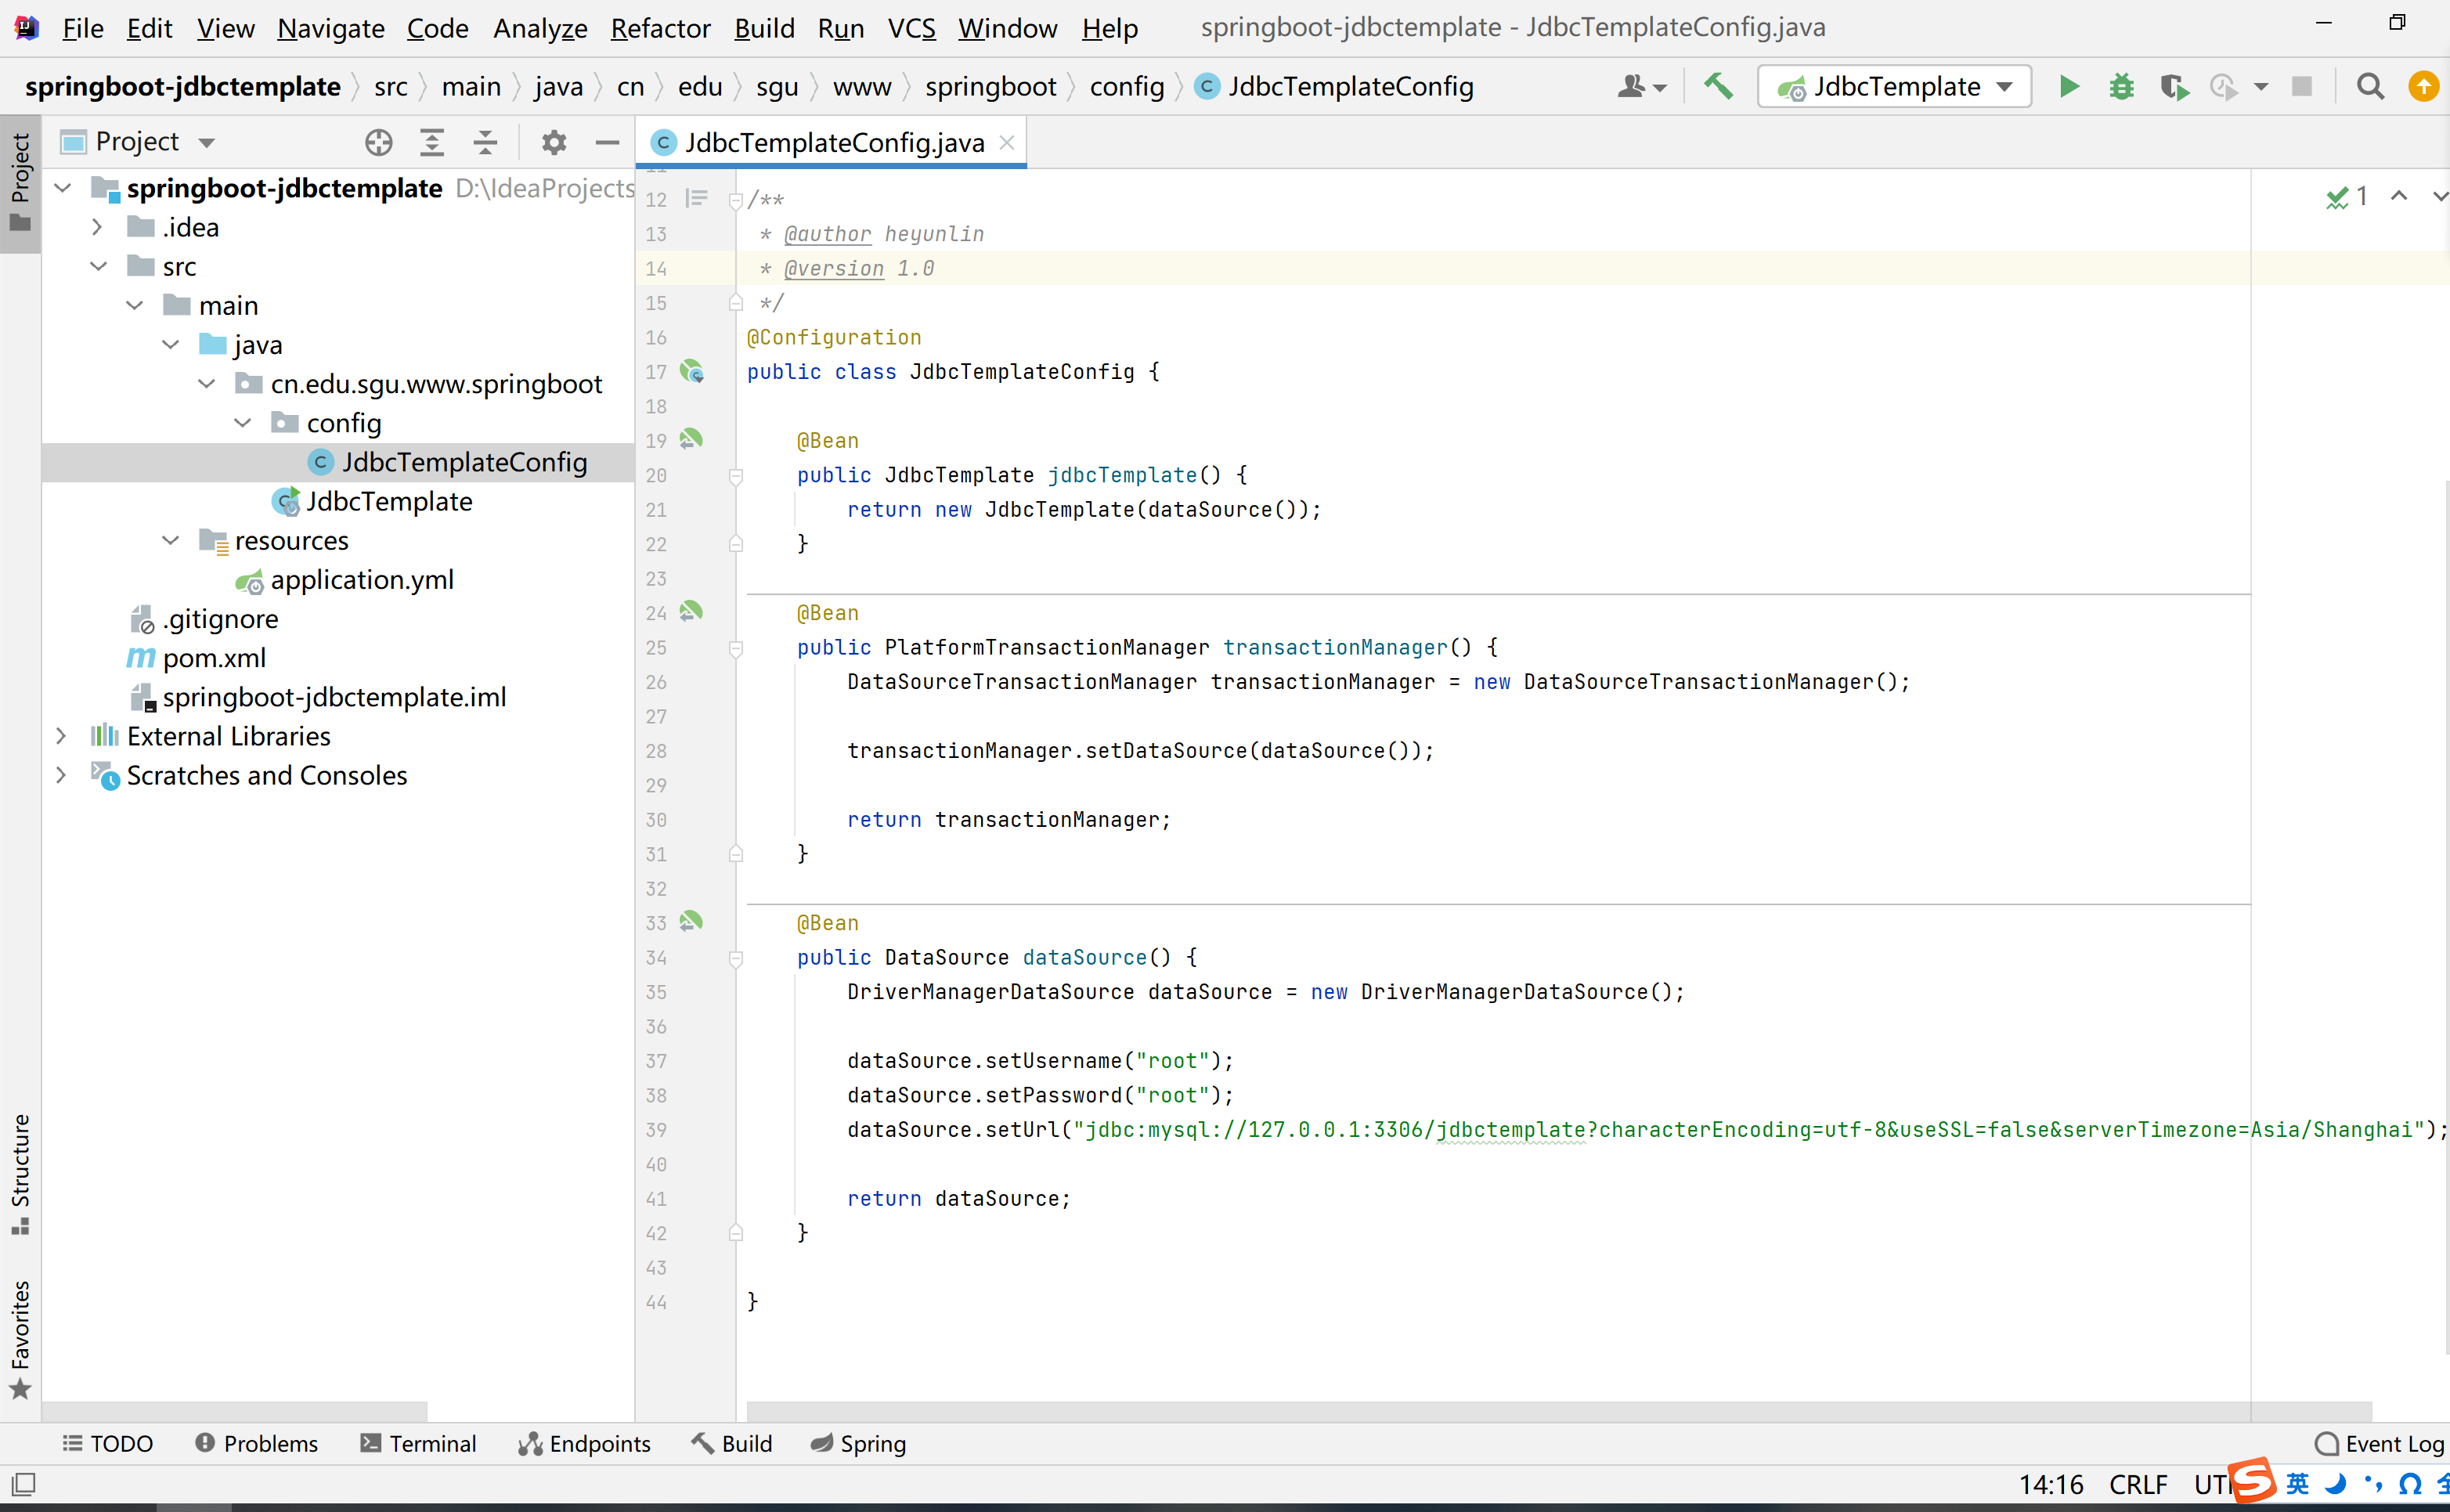This screenshot has height=1512, width=2450.
Task: Open the JdbcTemplate run configurations dropdown
Action: click(x=1893, y=86)
